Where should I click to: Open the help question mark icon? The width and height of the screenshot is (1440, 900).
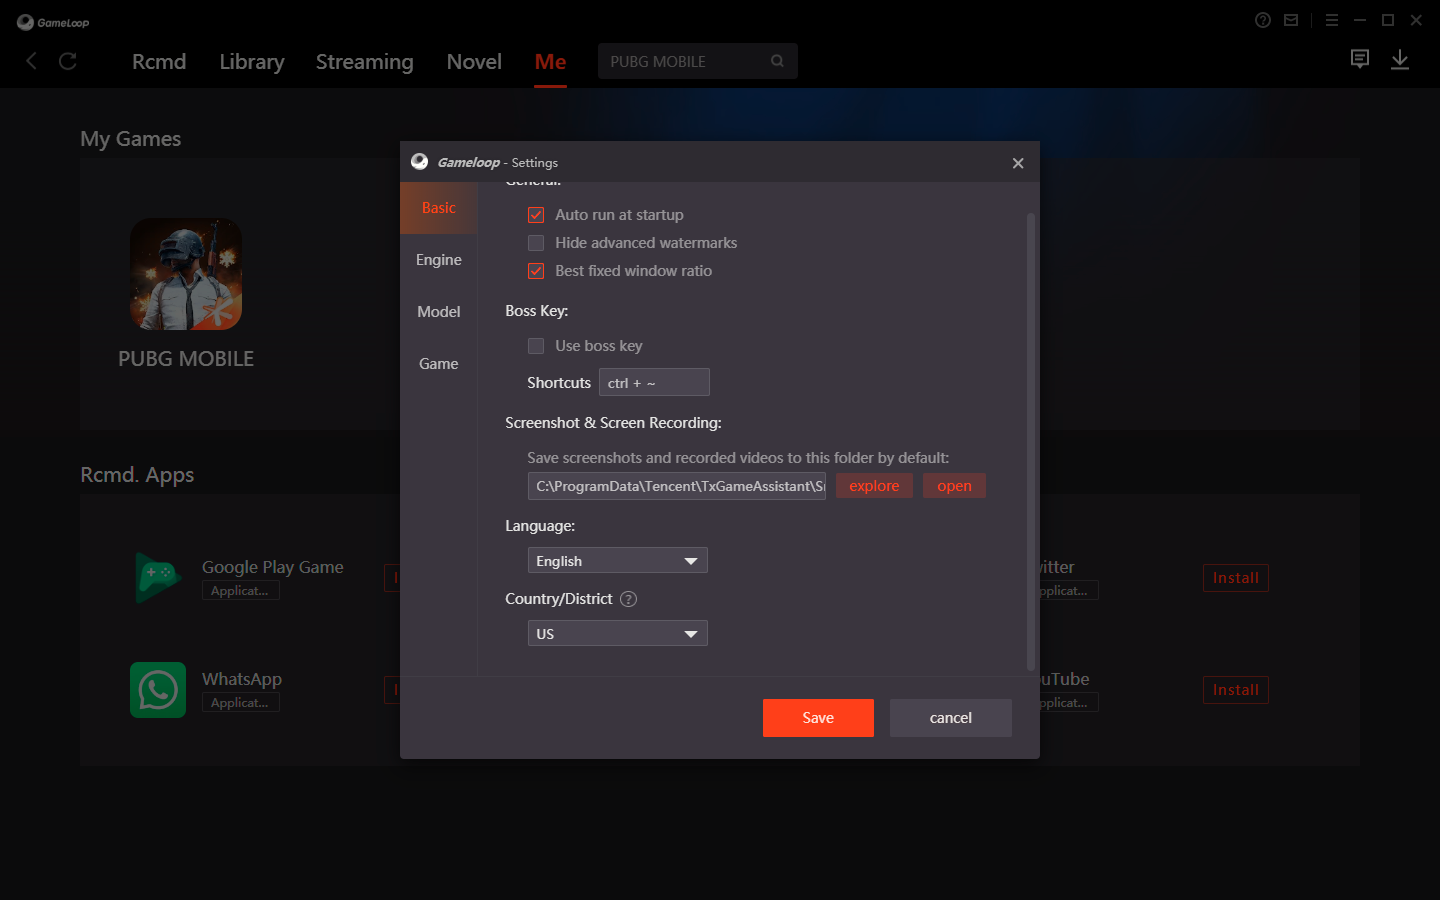coord(1263,20)
